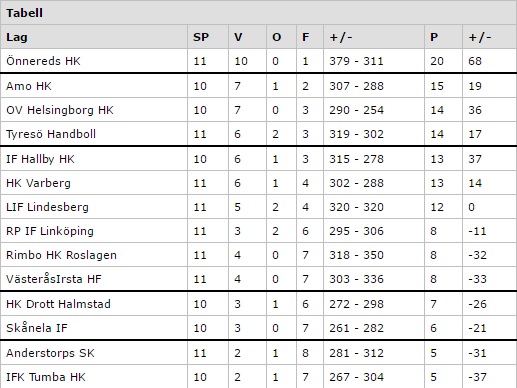Click the Lag column header
Image resolution: width=517 pixels, height=388 pixels.
[17, 37]
